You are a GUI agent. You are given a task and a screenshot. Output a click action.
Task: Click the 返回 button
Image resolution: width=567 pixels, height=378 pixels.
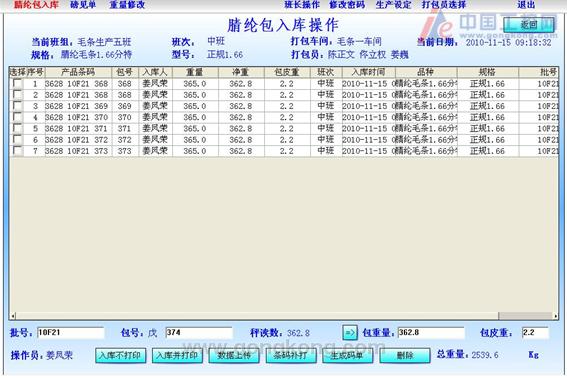(529, 25)
